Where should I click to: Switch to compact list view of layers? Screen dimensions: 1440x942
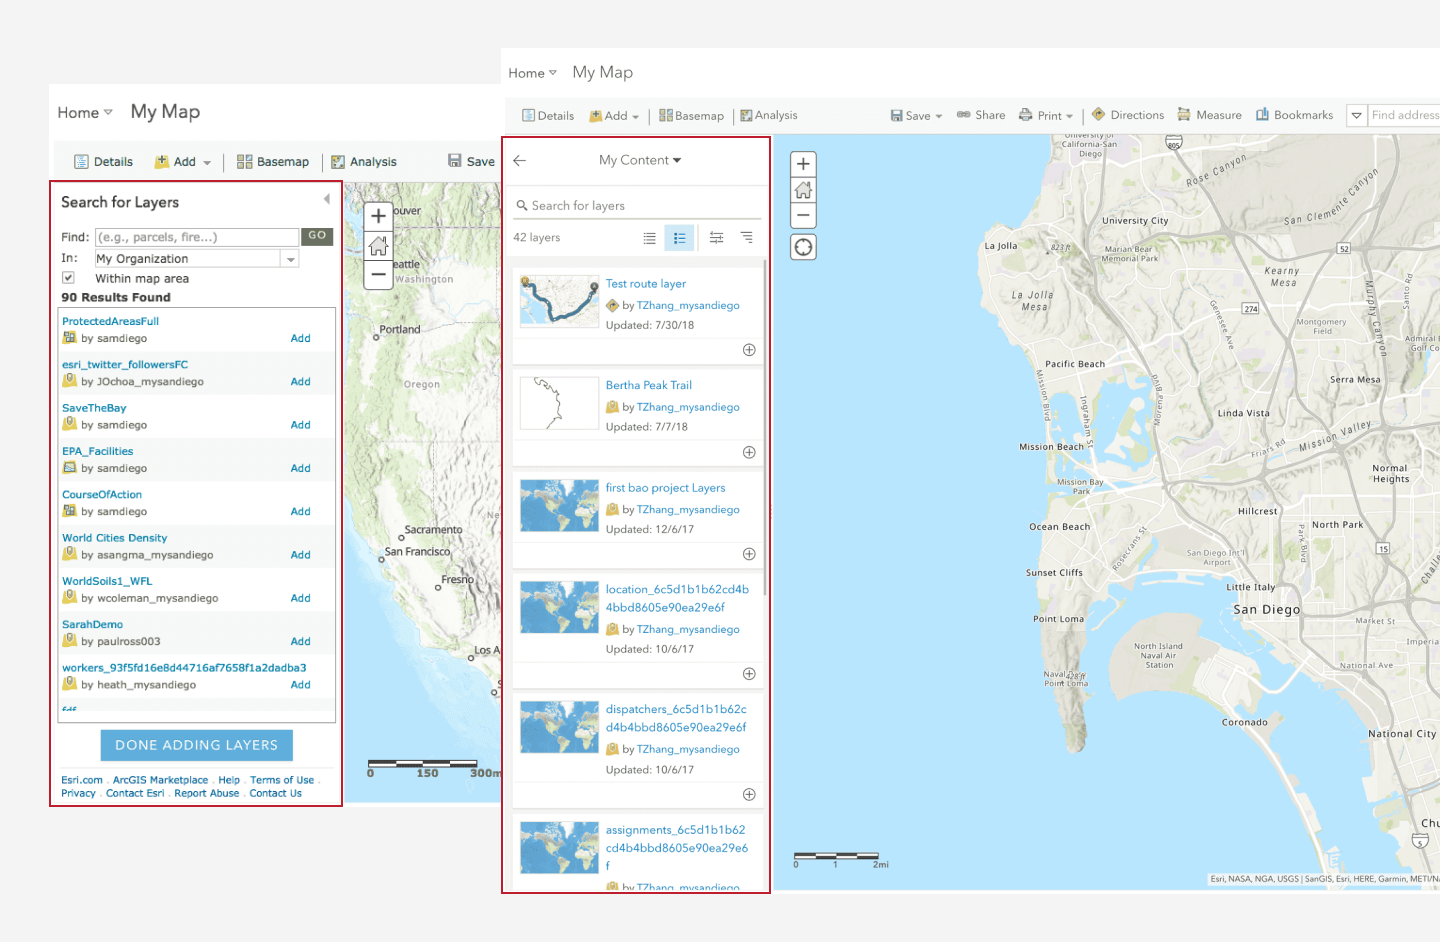[x=650, y=238]
